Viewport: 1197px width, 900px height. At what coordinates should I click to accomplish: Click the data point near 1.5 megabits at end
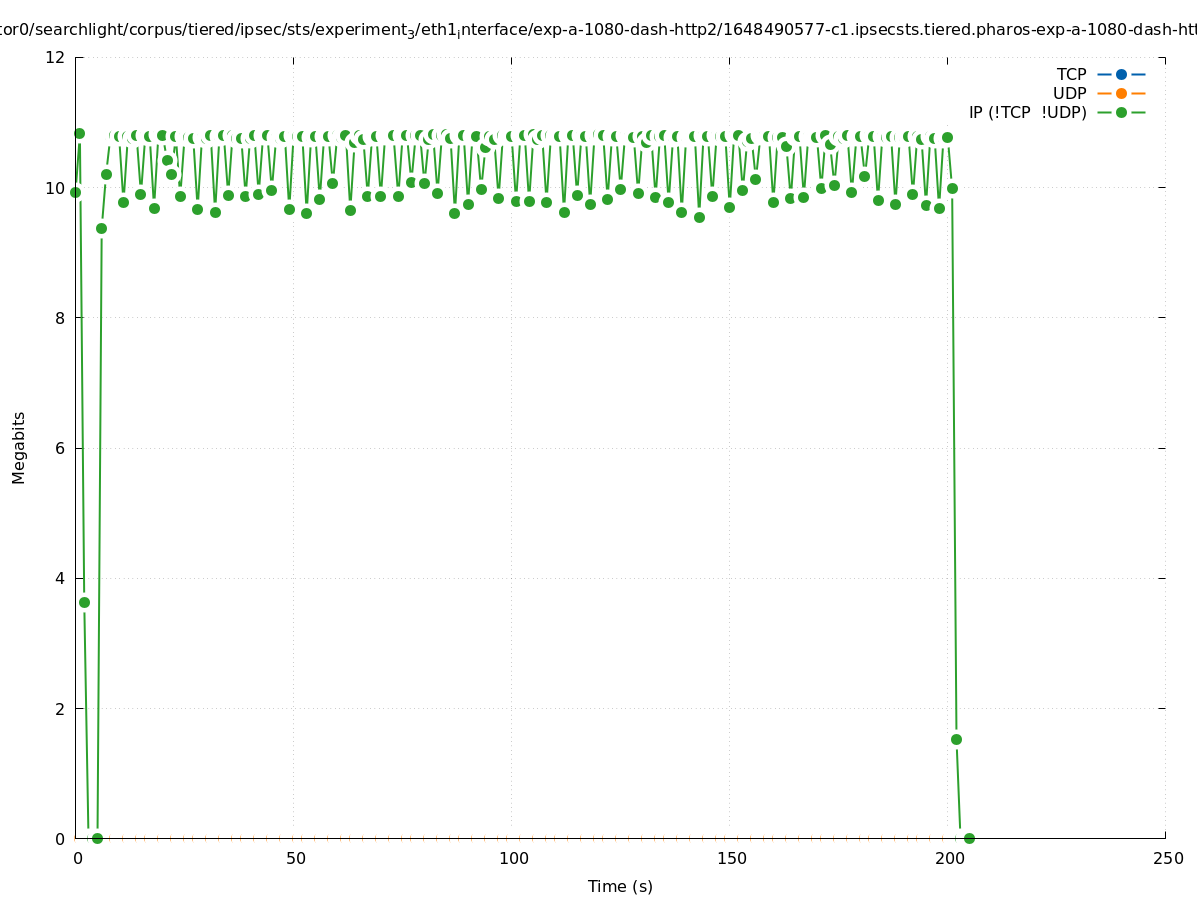[956, 739]
